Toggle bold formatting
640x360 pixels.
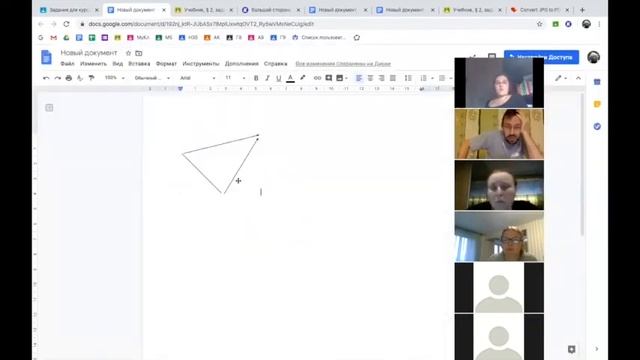(256, 78)
